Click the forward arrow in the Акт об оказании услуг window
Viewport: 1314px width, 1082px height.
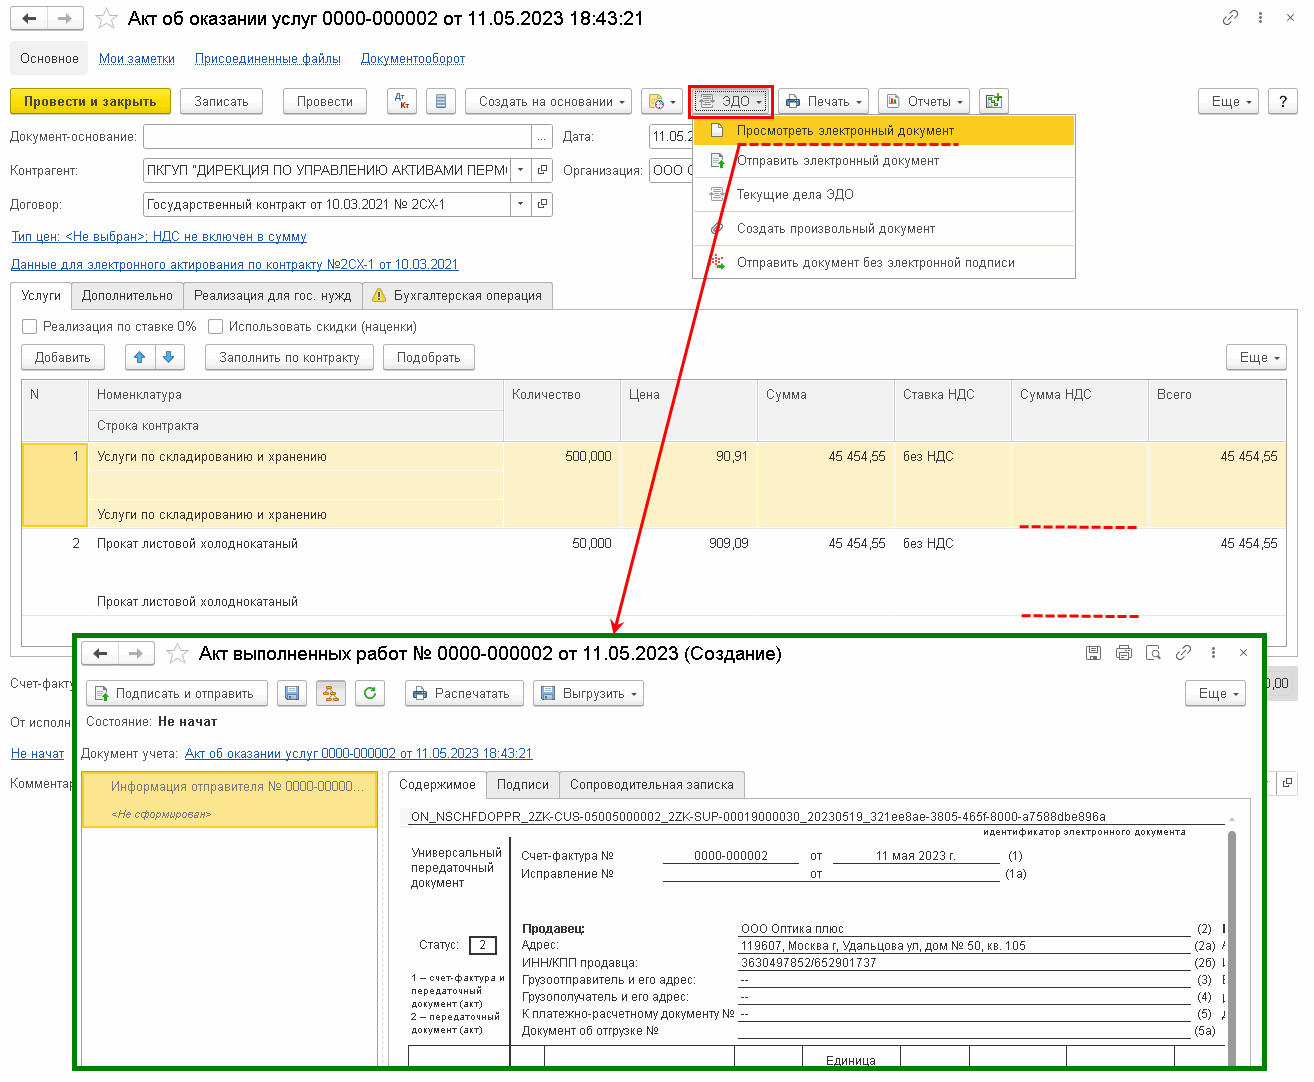coord(65,19)
